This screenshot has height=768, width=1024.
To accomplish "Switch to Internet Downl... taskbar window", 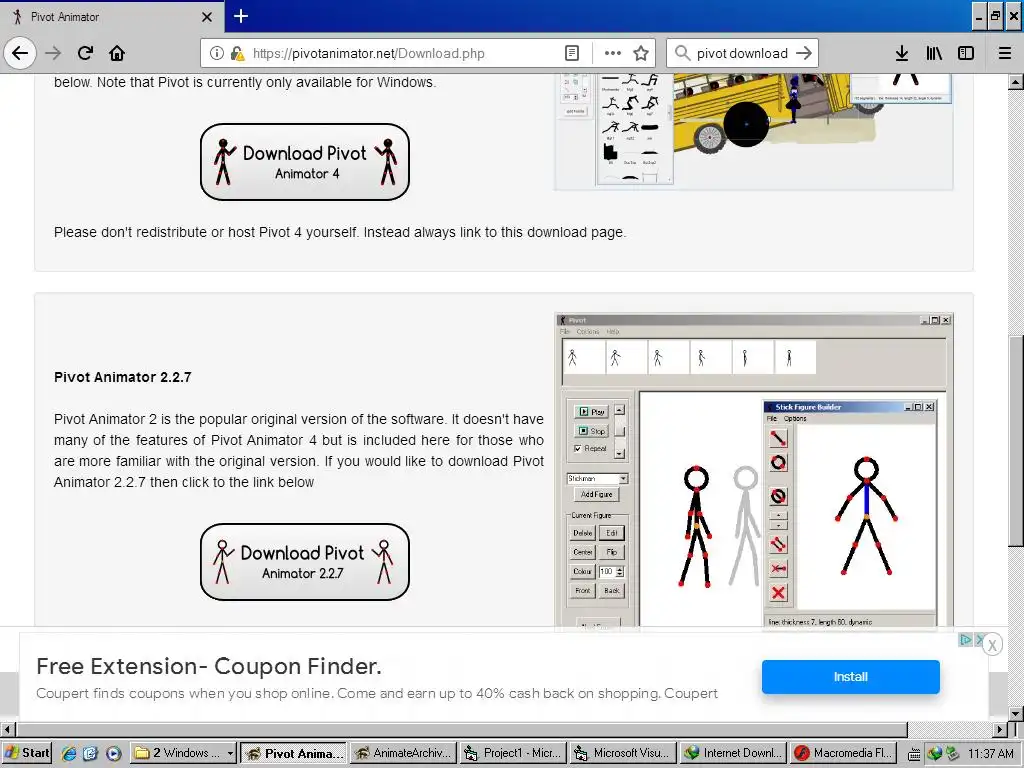I will (732, 753).
